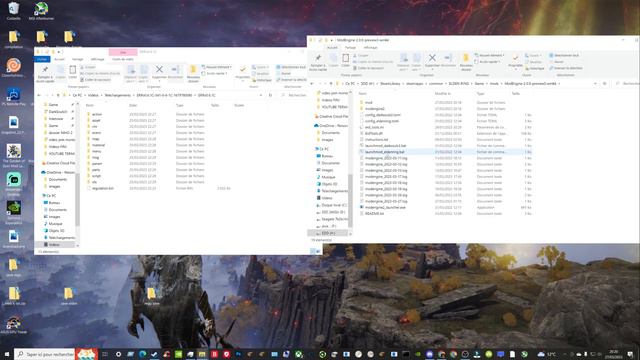Click back arrow in left Explorer window

39,95
